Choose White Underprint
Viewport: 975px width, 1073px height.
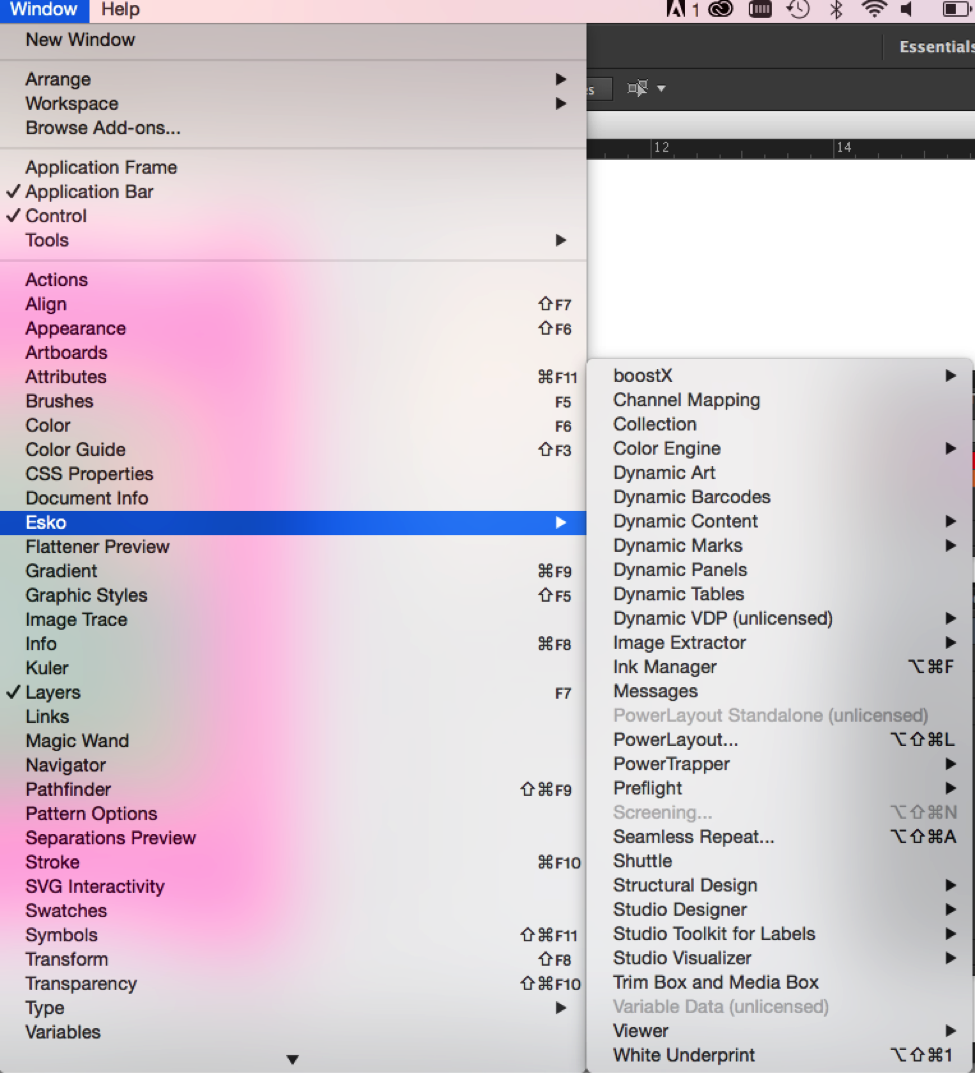pos(780,1055)
